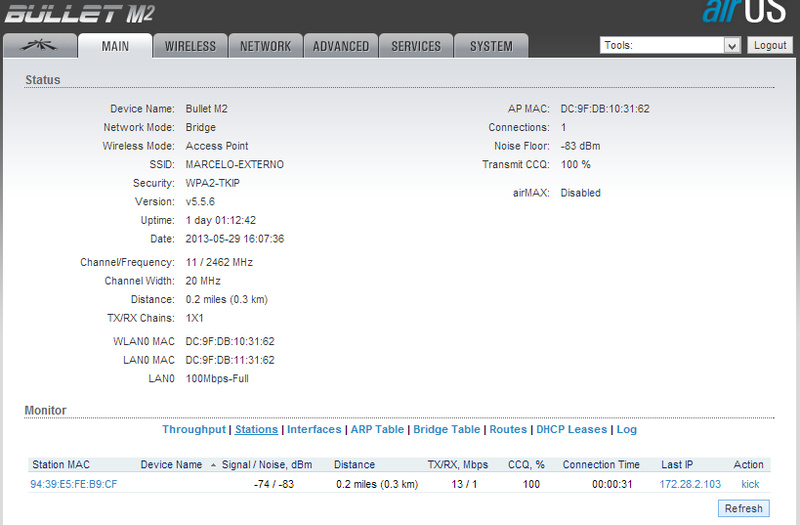Click the Channel Width value 20 MHz
The image size is (800, 525).
point(203,281)
